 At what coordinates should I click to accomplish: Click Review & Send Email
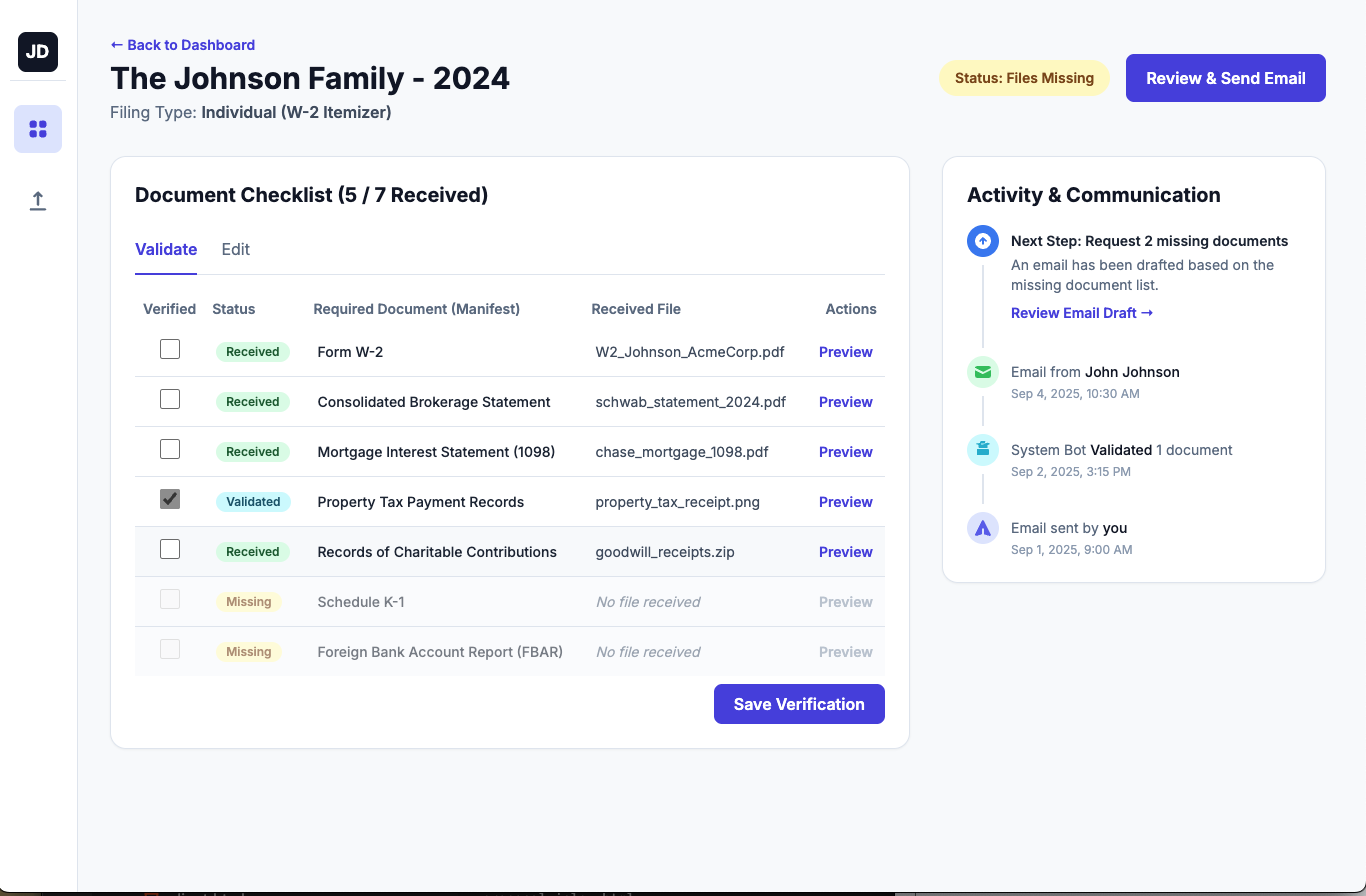1225,77
